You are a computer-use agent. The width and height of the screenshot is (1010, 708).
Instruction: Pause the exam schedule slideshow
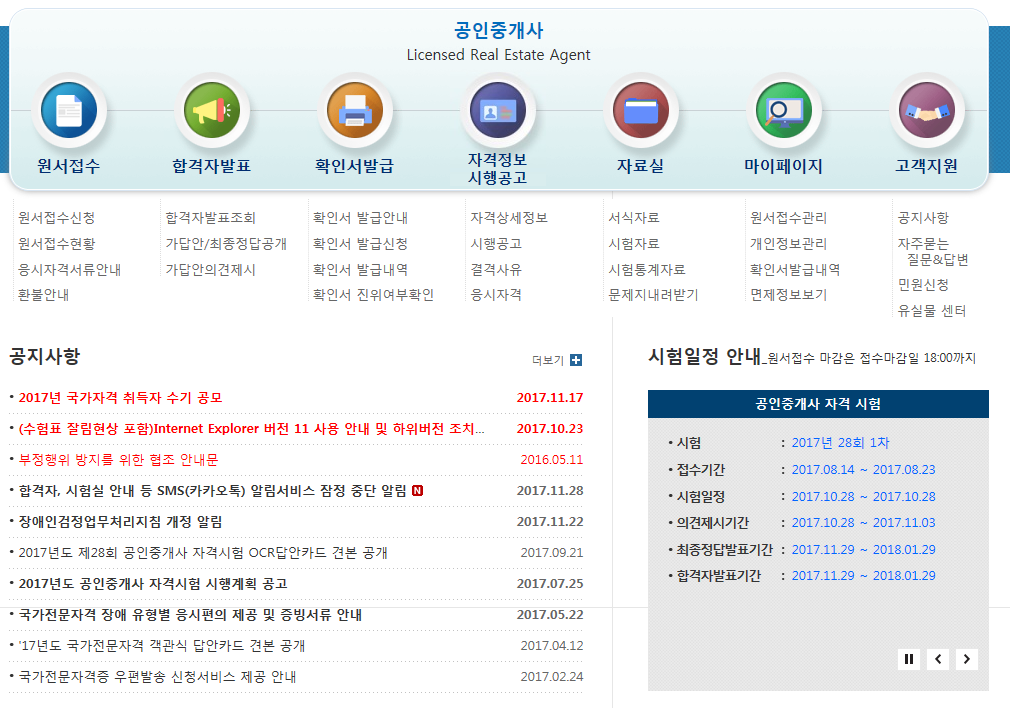909,658
